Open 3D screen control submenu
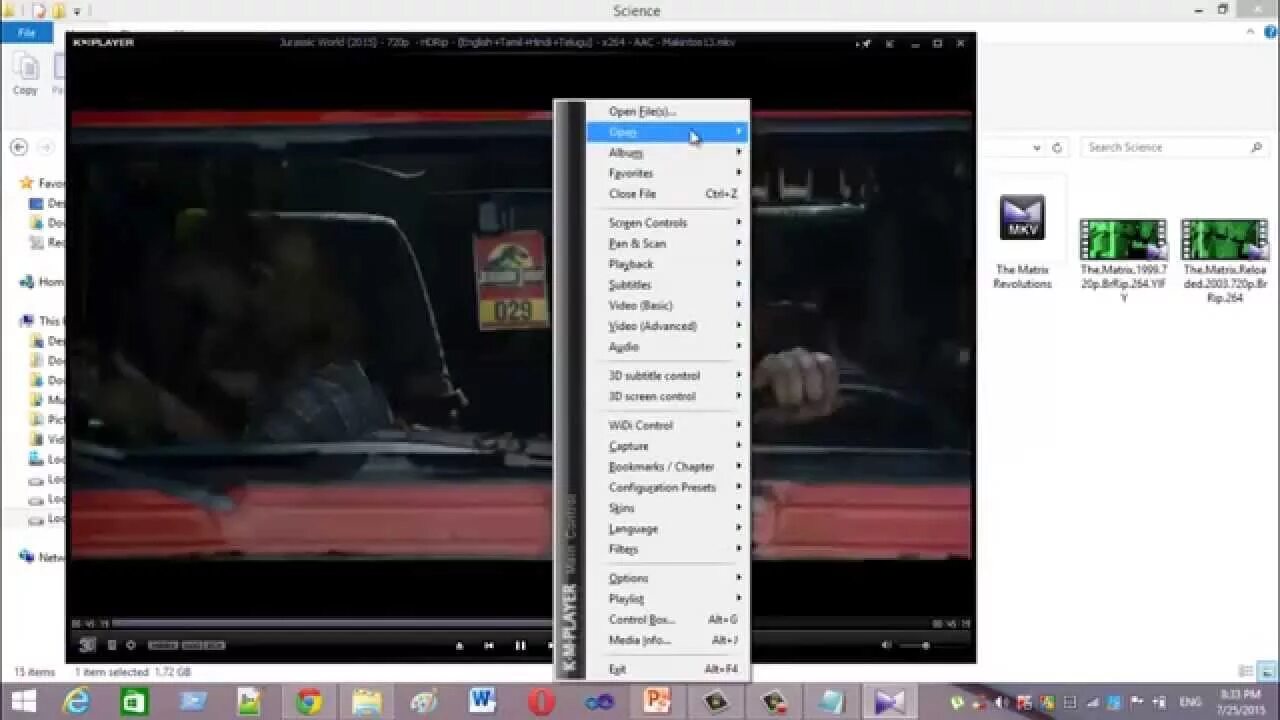 point(667,396)
